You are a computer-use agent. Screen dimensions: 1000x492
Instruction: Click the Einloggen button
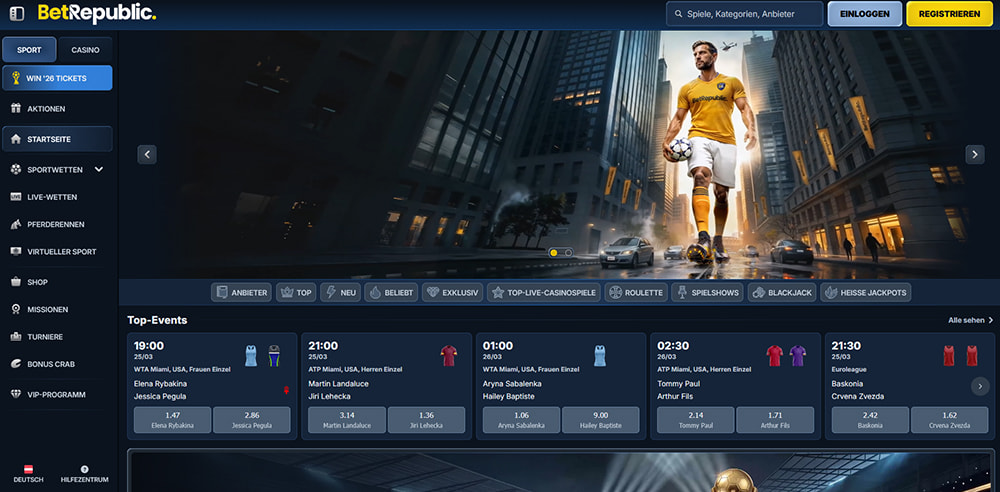coord(864,14)
